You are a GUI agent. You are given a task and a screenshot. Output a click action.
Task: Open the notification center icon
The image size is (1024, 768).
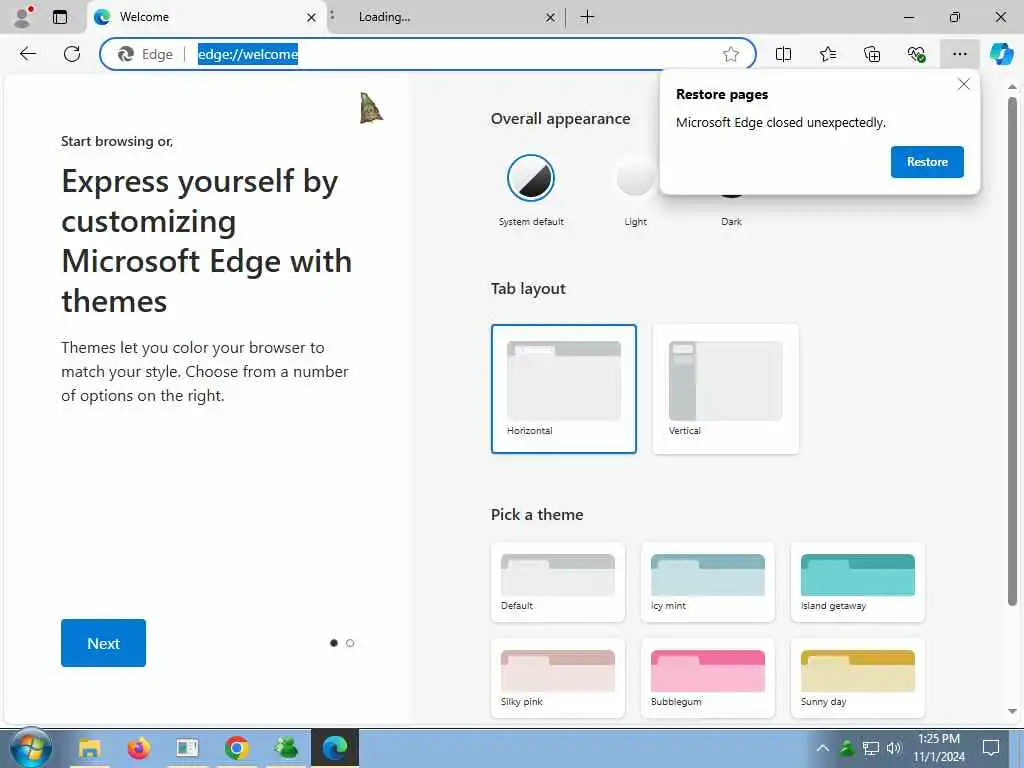[991, 748]
